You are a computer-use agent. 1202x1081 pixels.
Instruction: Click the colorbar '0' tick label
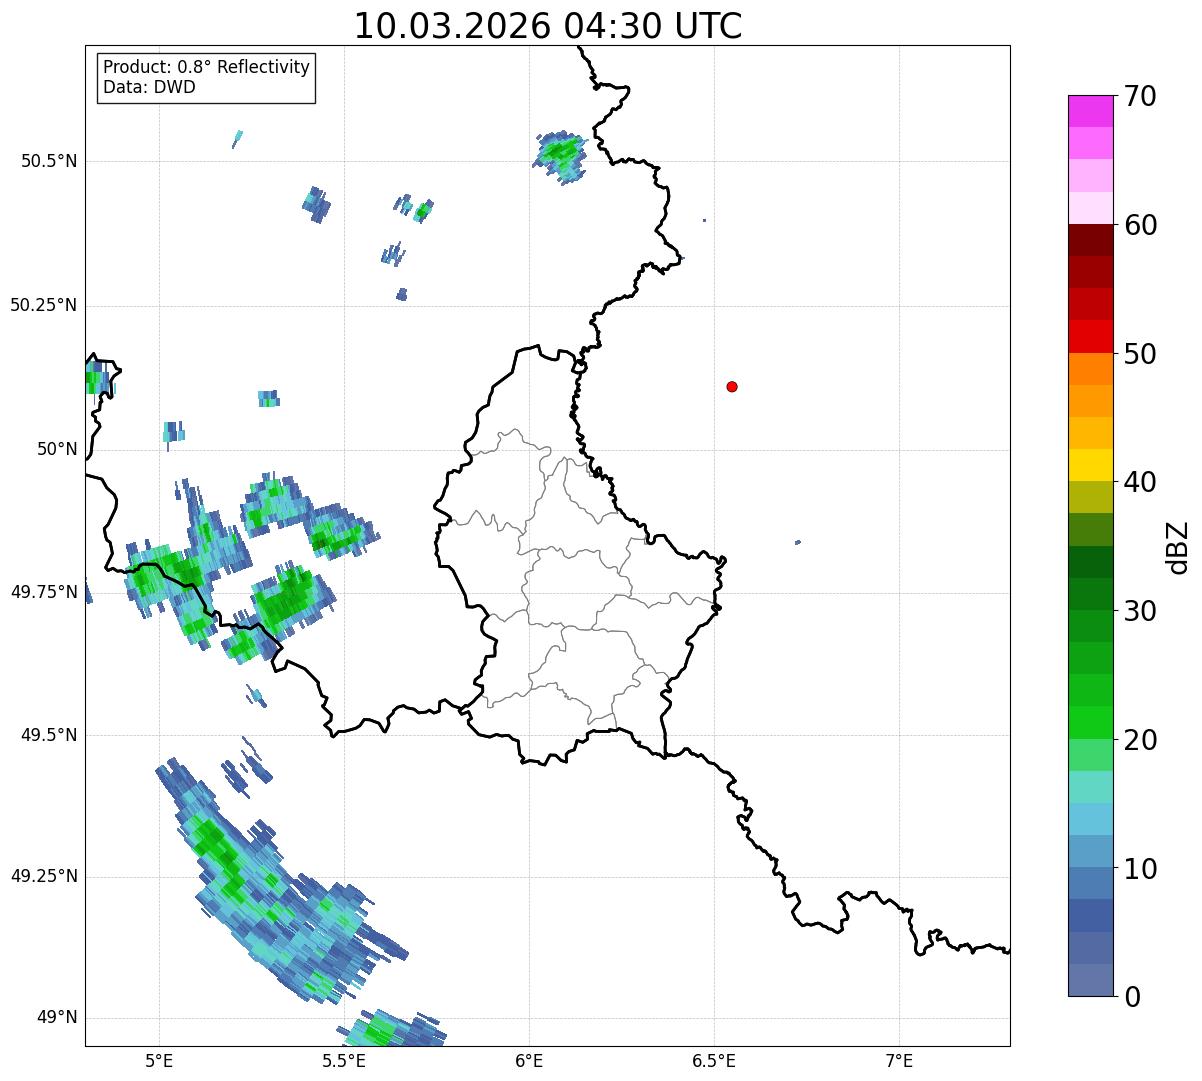(x=1132, y=997)
